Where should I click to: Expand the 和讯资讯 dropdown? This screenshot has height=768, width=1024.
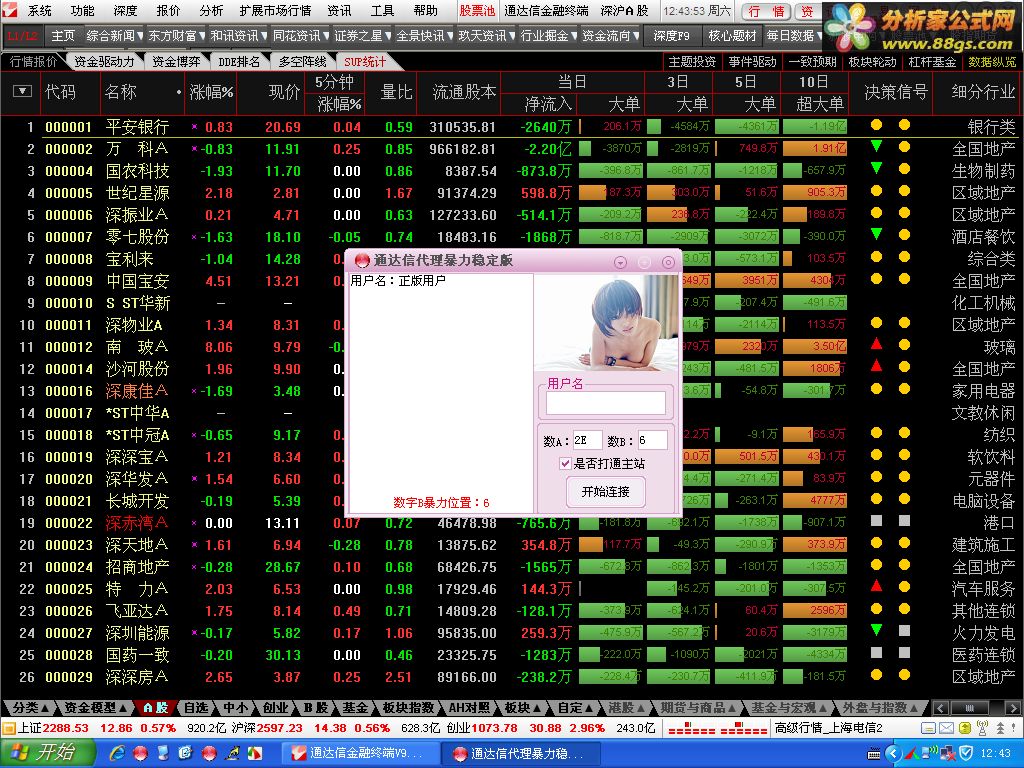(x=238, y=35)
